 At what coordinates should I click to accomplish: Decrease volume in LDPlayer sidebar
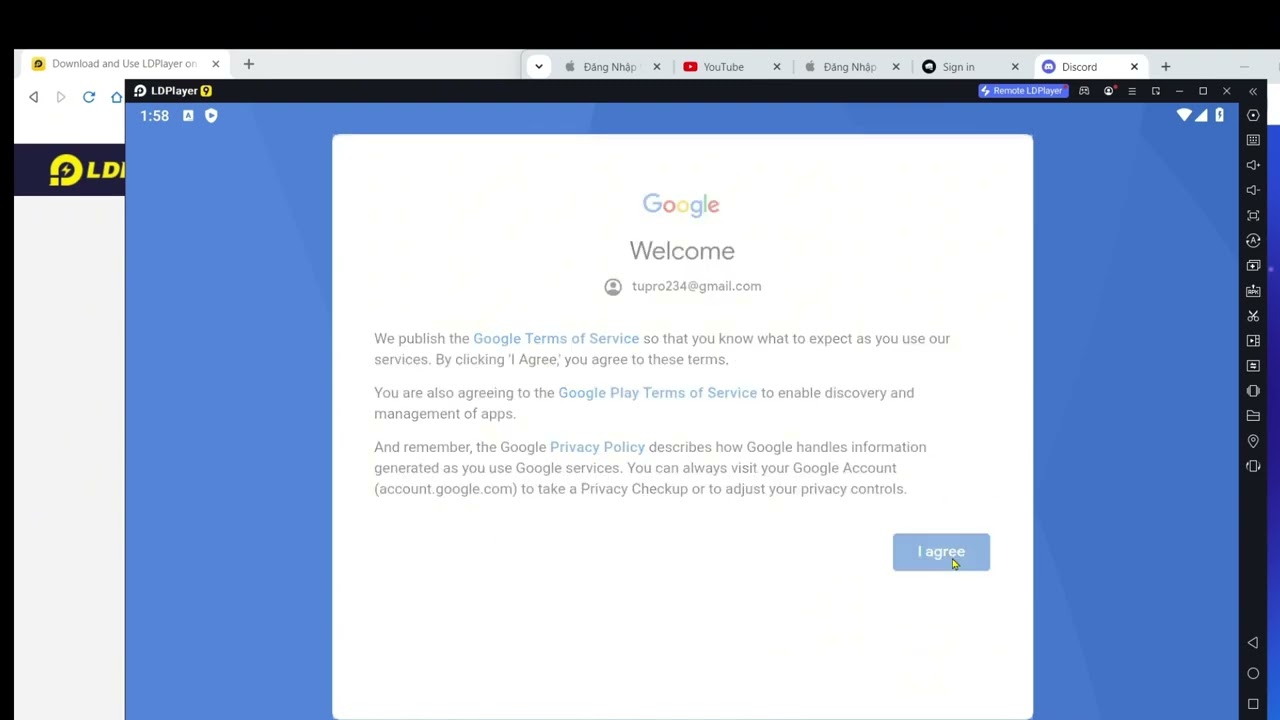[x=1253, y=190]
